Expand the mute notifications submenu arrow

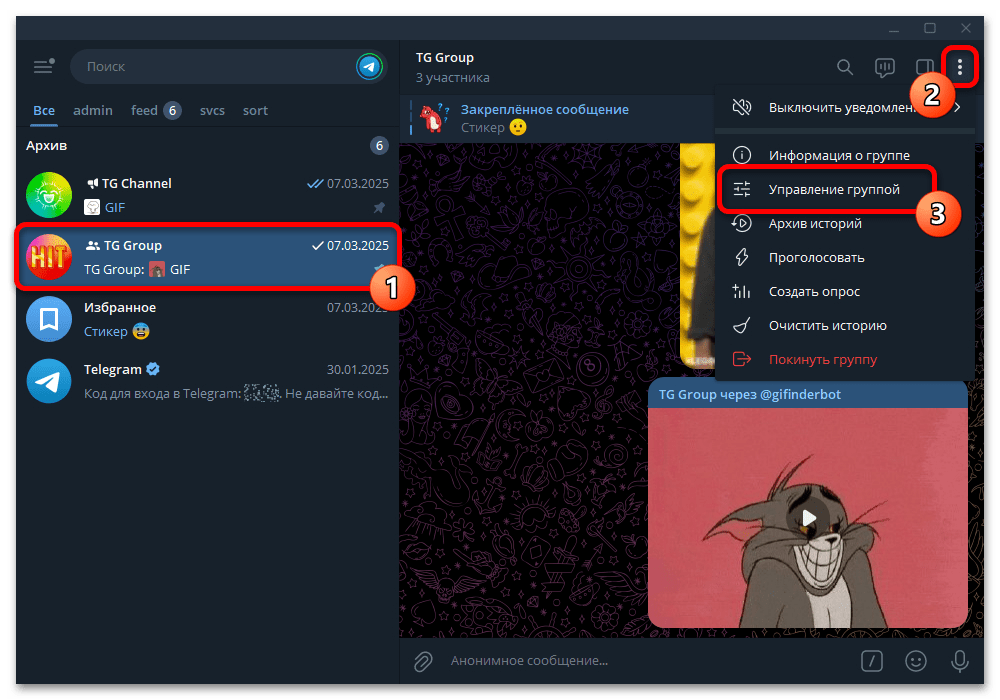click(x=957, y=108)
